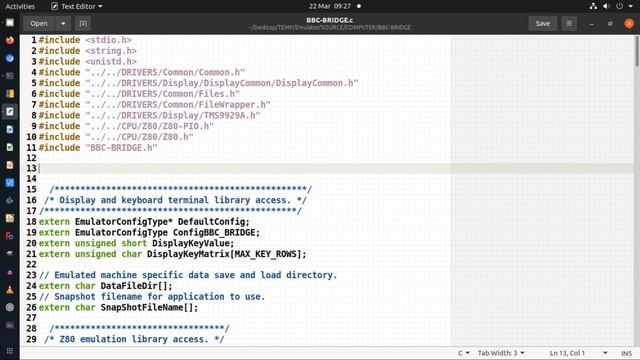Click the #include <unistd.h> line

[88, 61]
